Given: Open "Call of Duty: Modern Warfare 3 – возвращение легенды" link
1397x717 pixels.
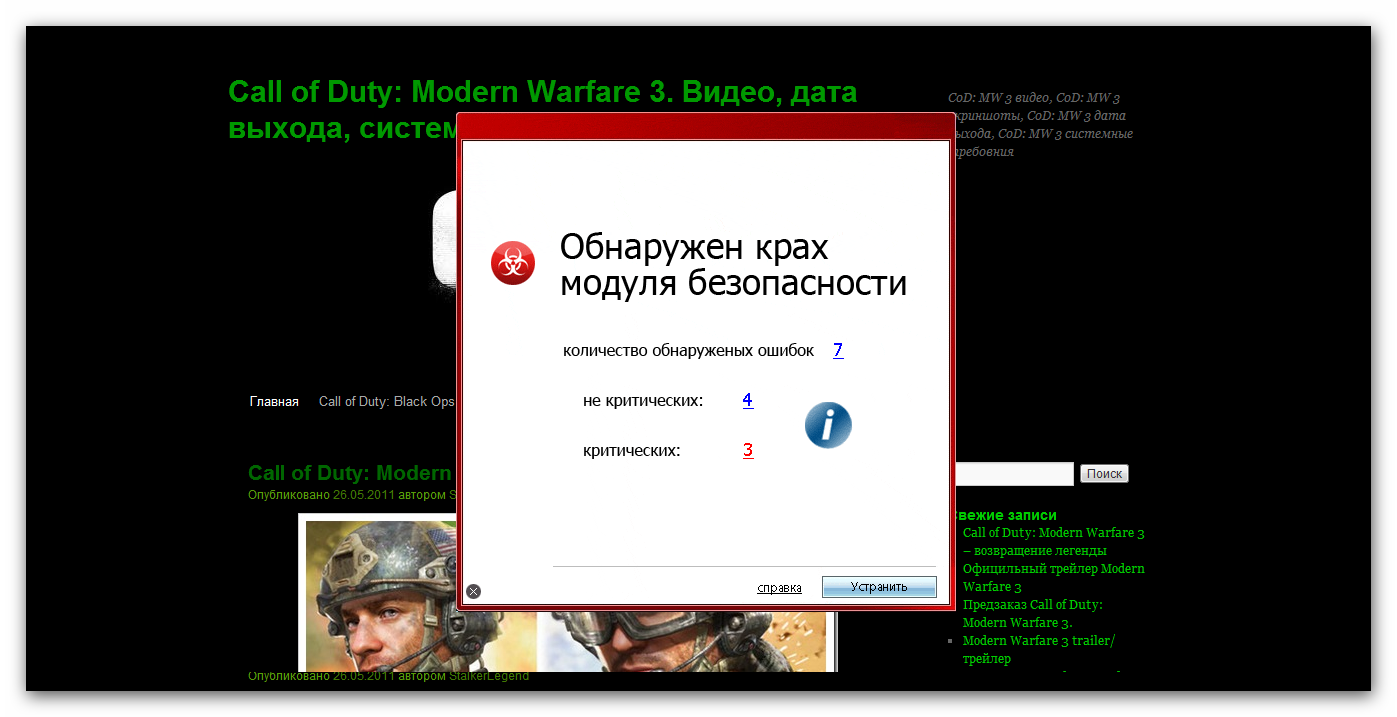Looking at the screenshot, I should pos(1054,542).
